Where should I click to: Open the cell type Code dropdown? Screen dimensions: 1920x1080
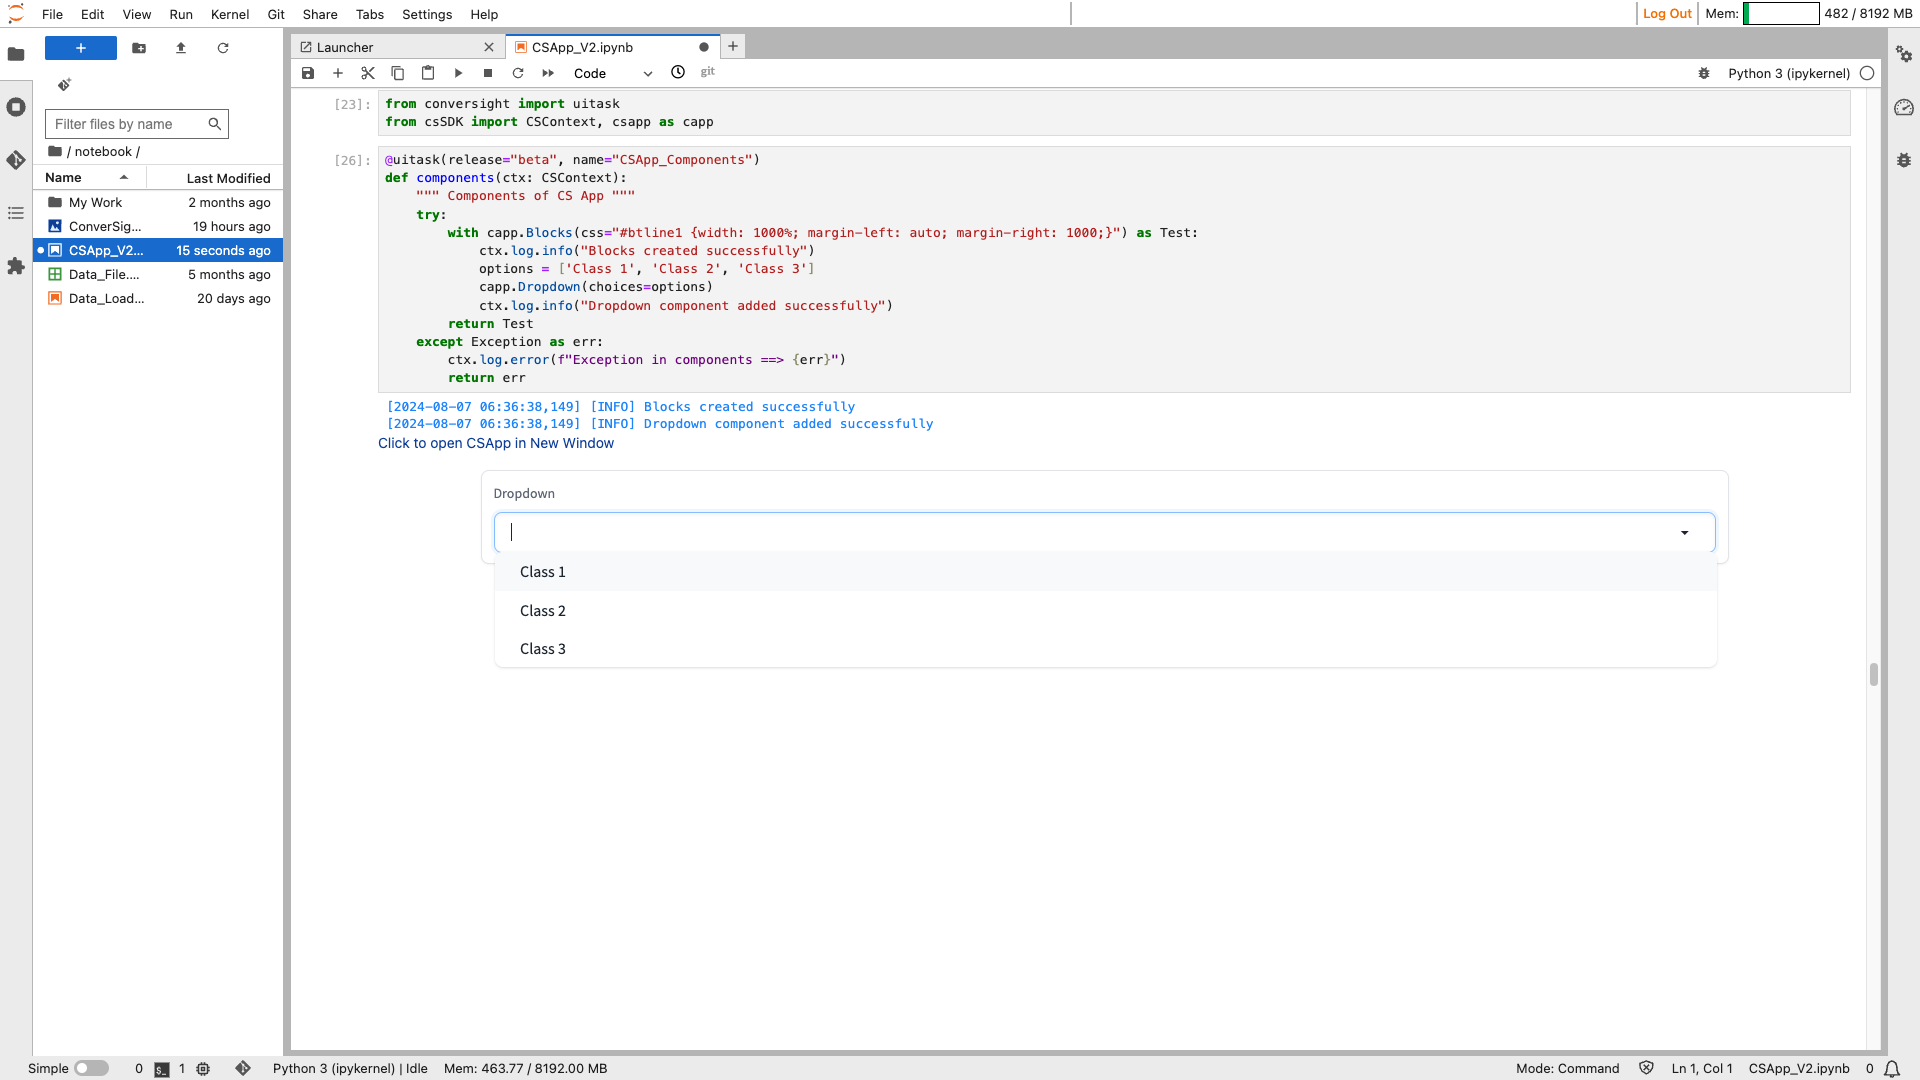(612, 73)
